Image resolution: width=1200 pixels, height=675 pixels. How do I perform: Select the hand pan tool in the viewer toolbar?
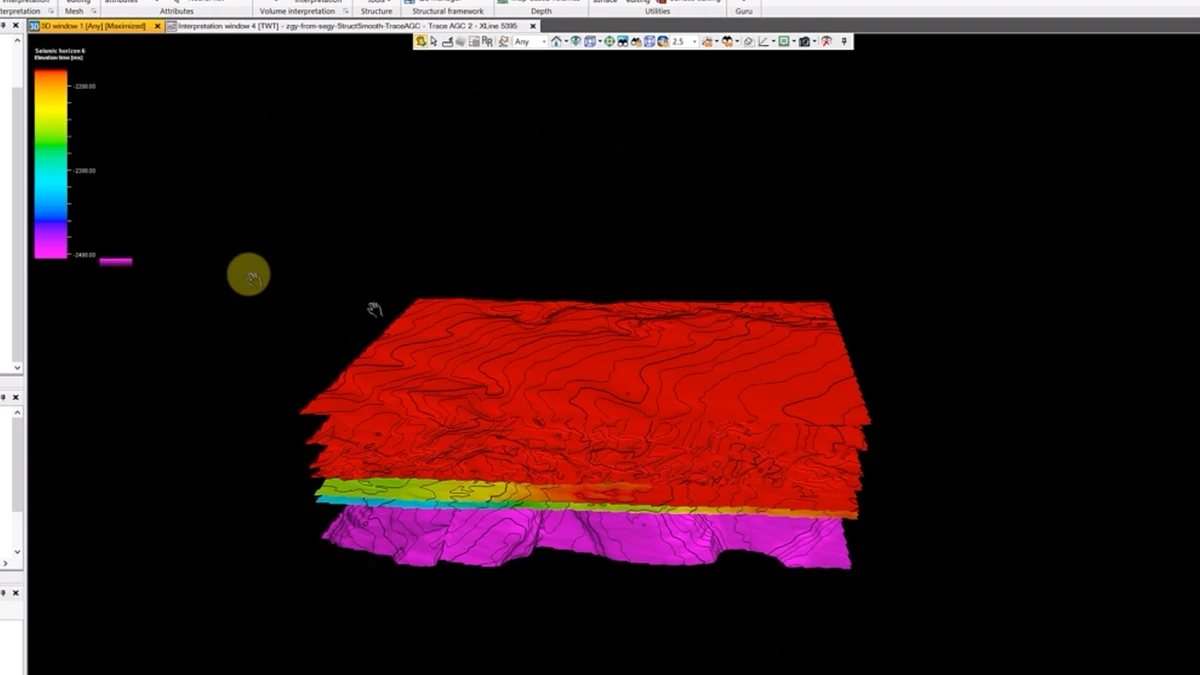tap(419, 42)
